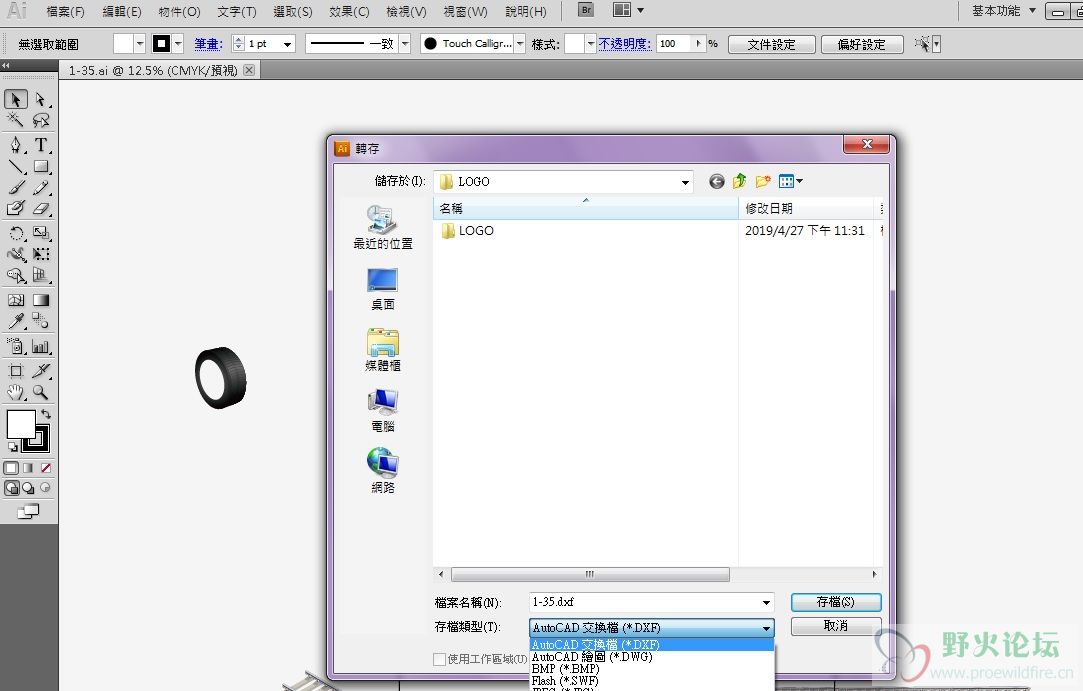This screenshot has height=691, width=1083.
Task: Go up one folder level in the 轉存 dialog
Action: point(740,181)
